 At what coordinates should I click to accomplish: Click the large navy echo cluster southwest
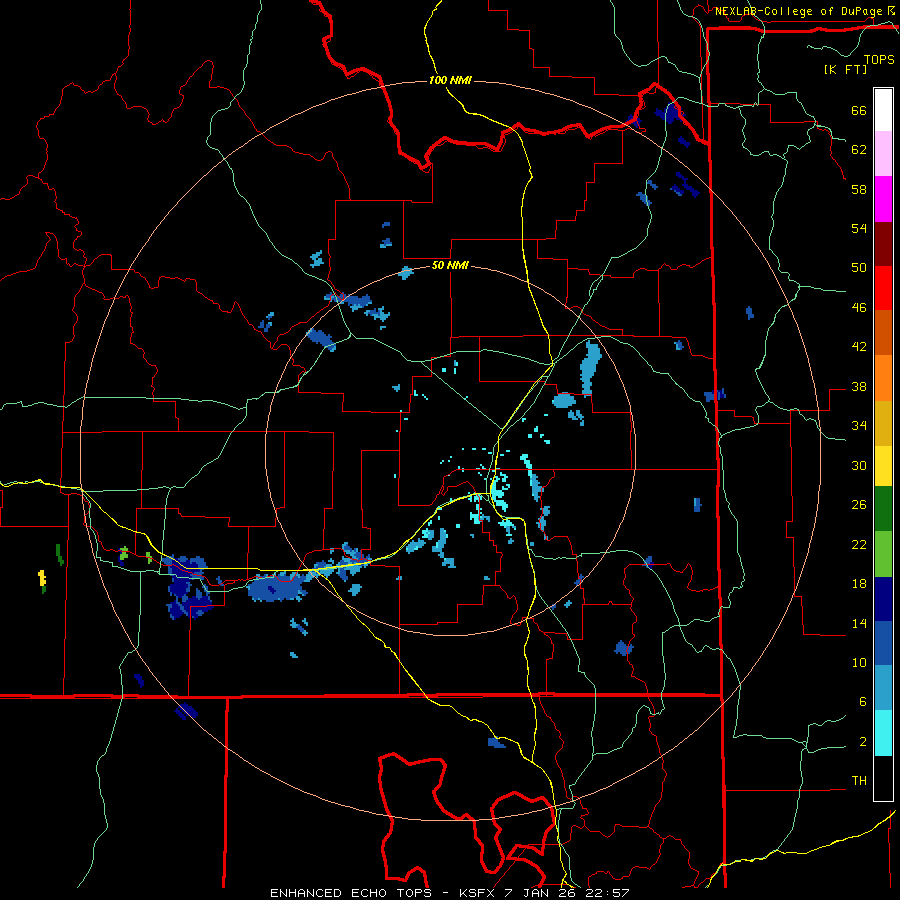point(188,587)
